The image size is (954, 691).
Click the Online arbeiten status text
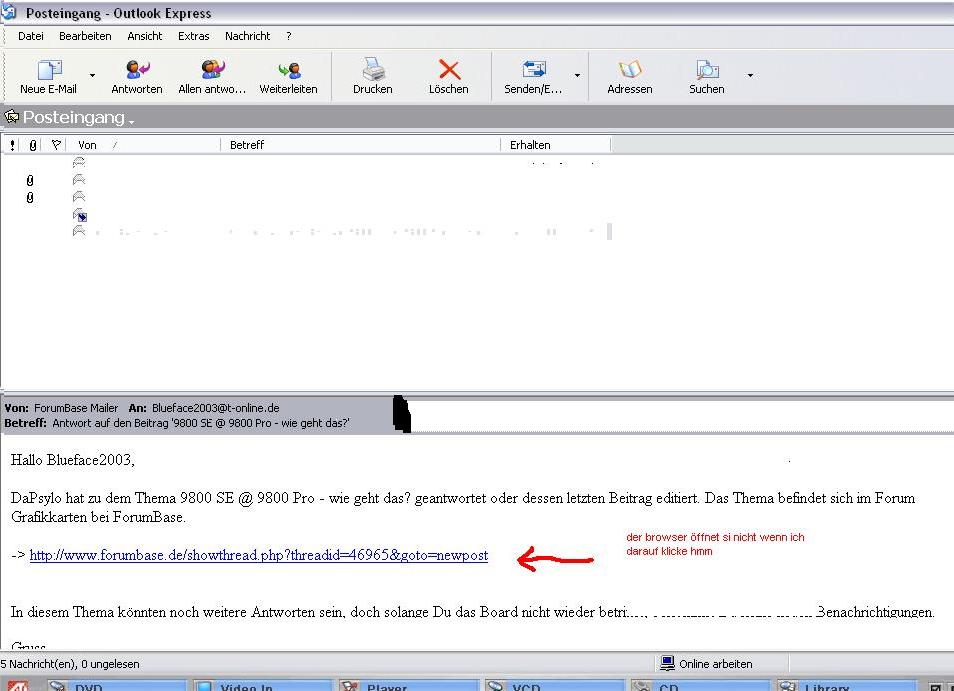[716, 664]
